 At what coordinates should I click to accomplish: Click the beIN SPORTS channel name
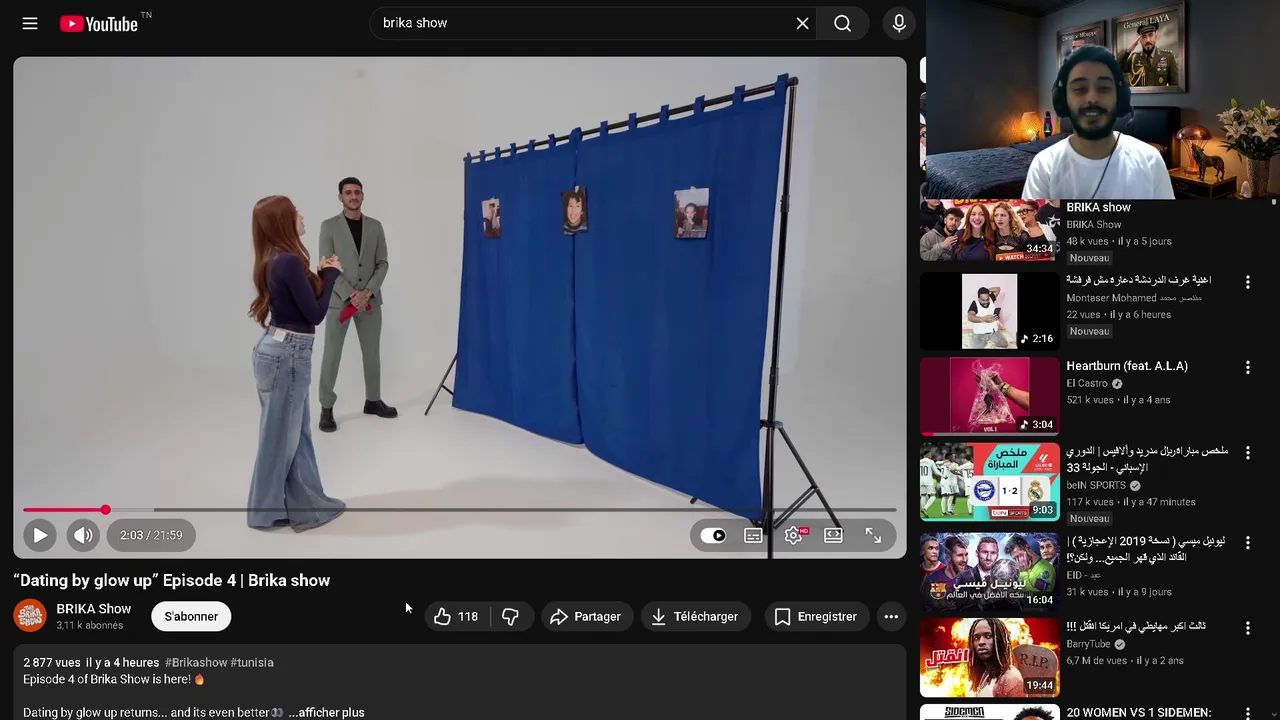click(1096, 485)
